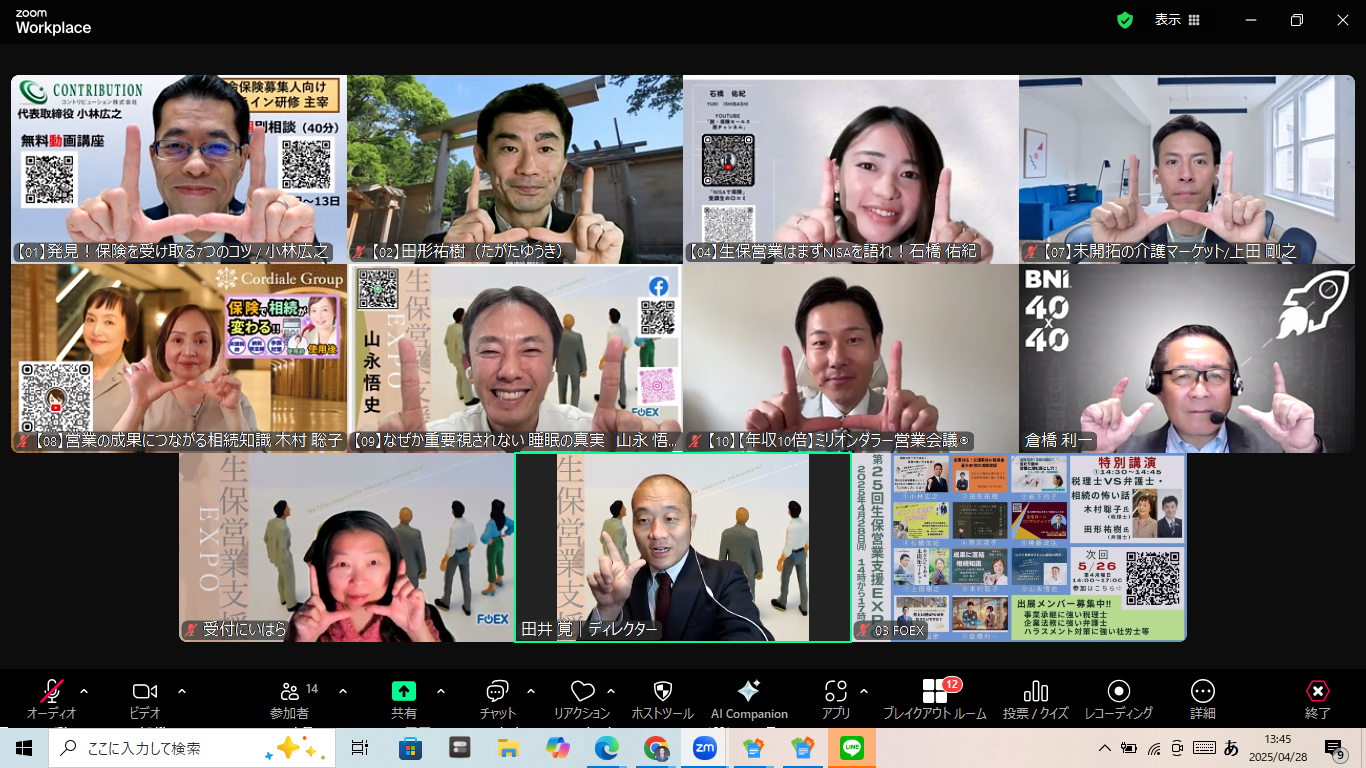Launch AI Companion sparkle icon
Image resolution: width=1366 pixels, height=768 pixels.
pos(748,691)
